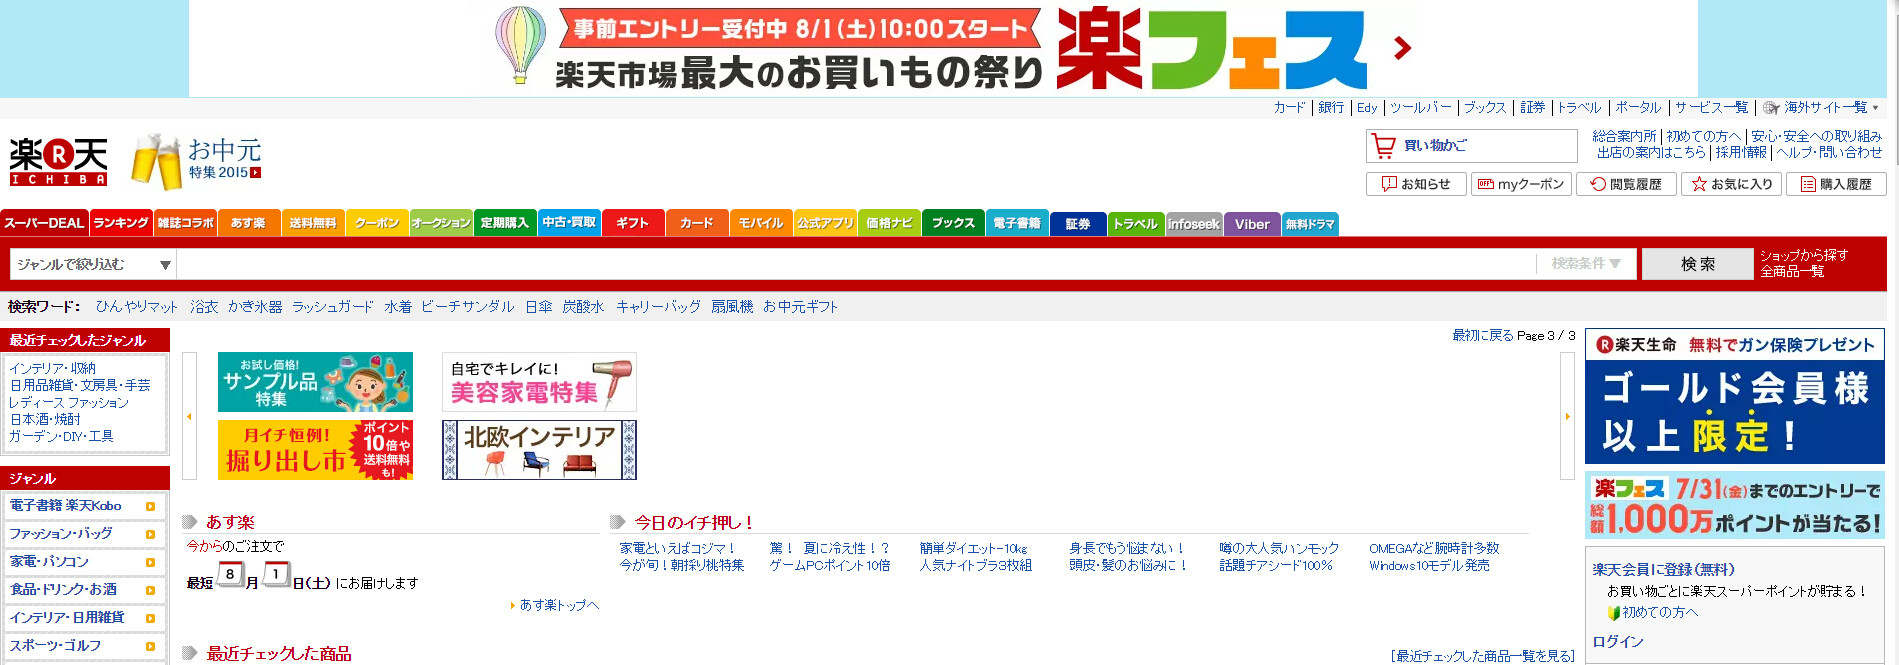Click search keyword キャリーバッグ
The width and height of the screenshot is (1899, 665).
tap(658, 307)
